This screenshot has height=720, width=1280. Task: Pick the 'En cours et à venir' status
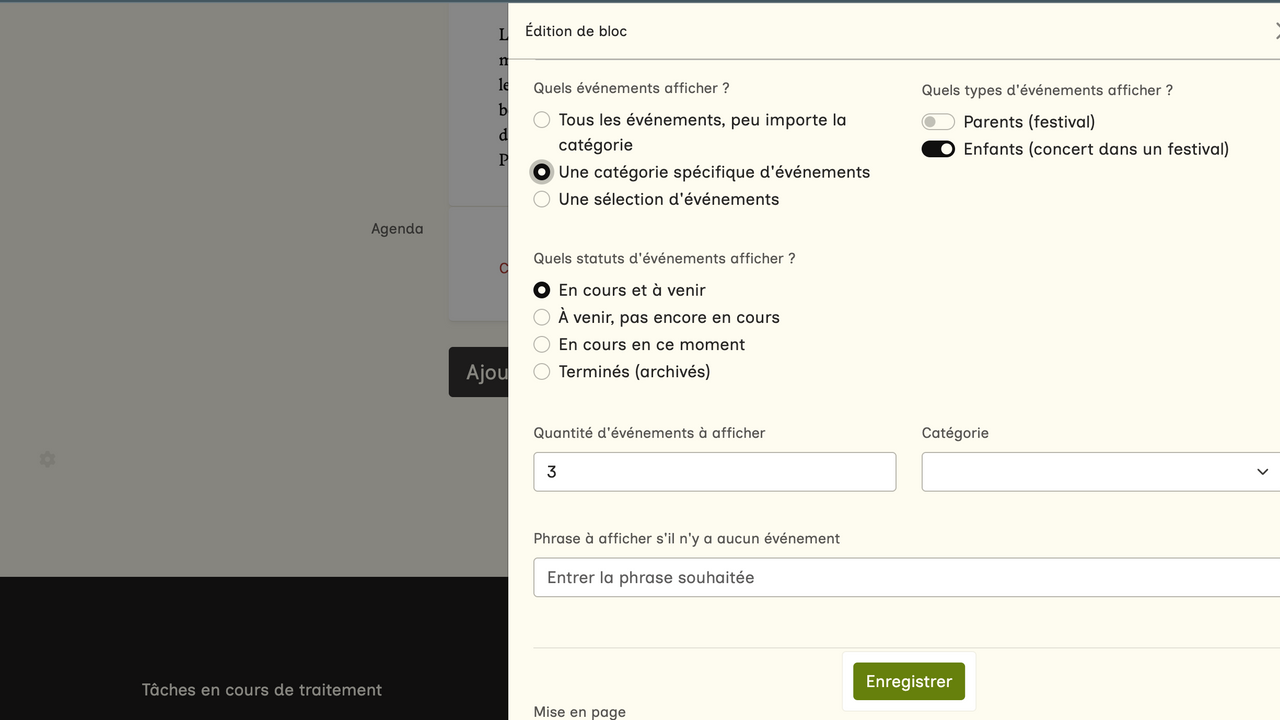542,290
